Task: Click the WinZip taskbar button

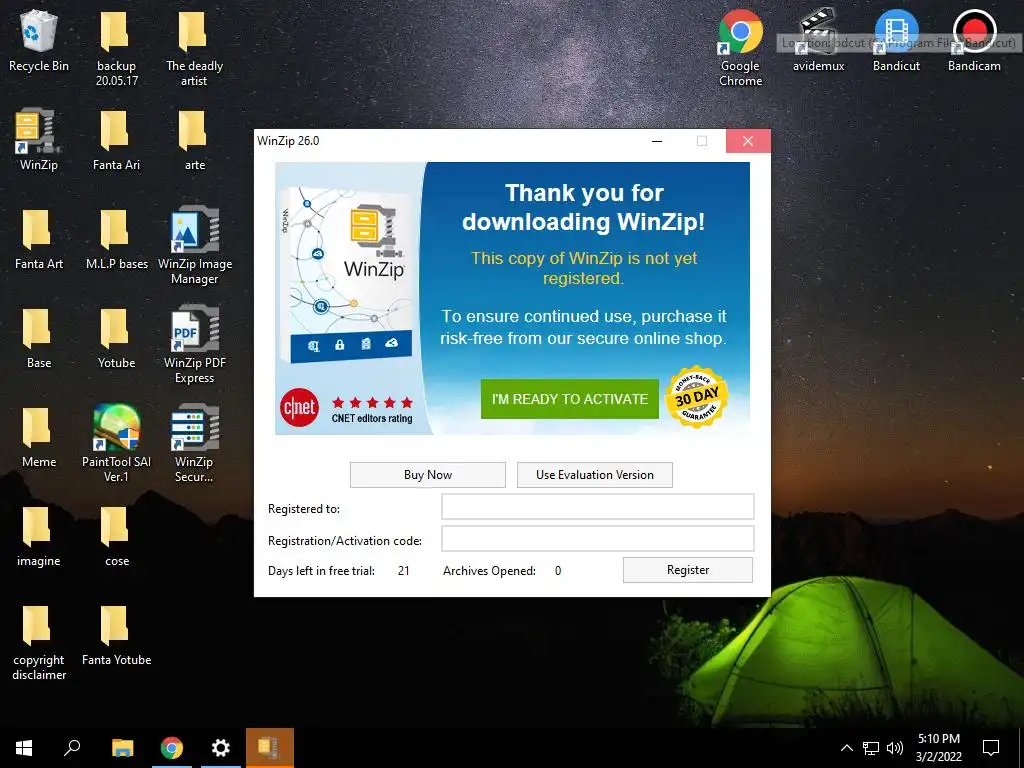Action: [x=270, y=748]
